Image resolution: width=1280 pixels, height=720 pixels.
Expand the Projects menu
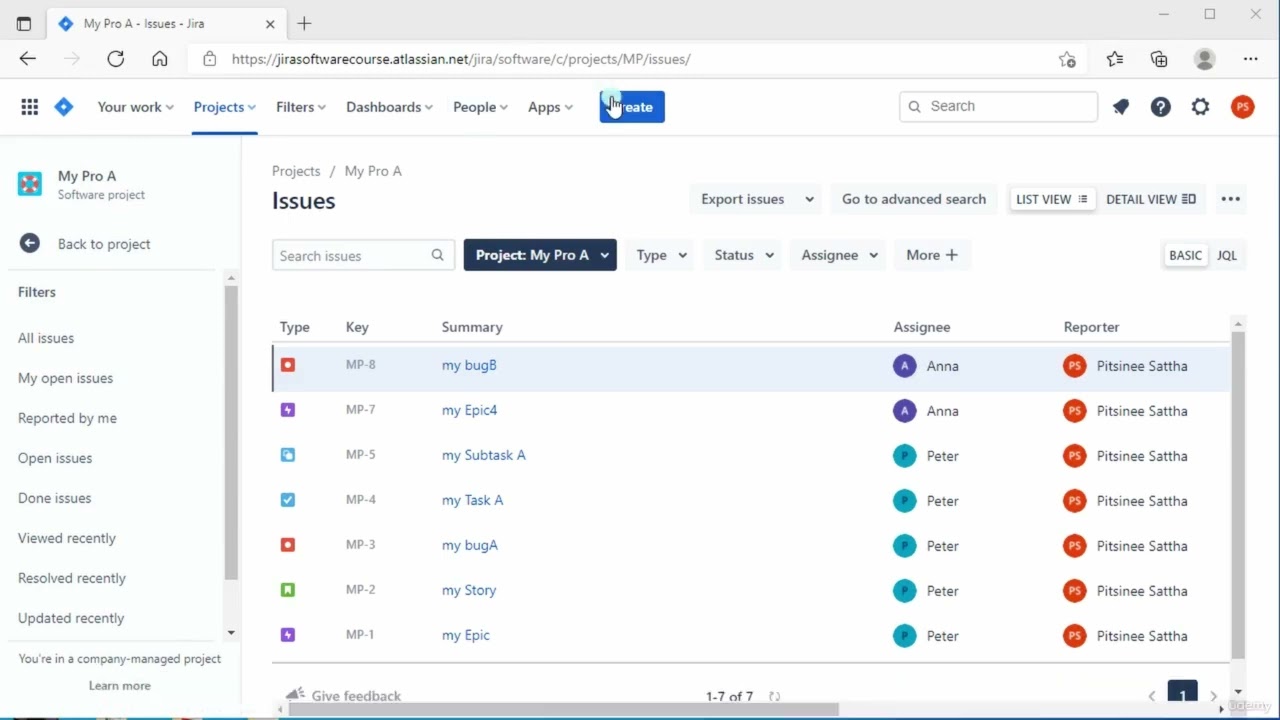[224, 107]
